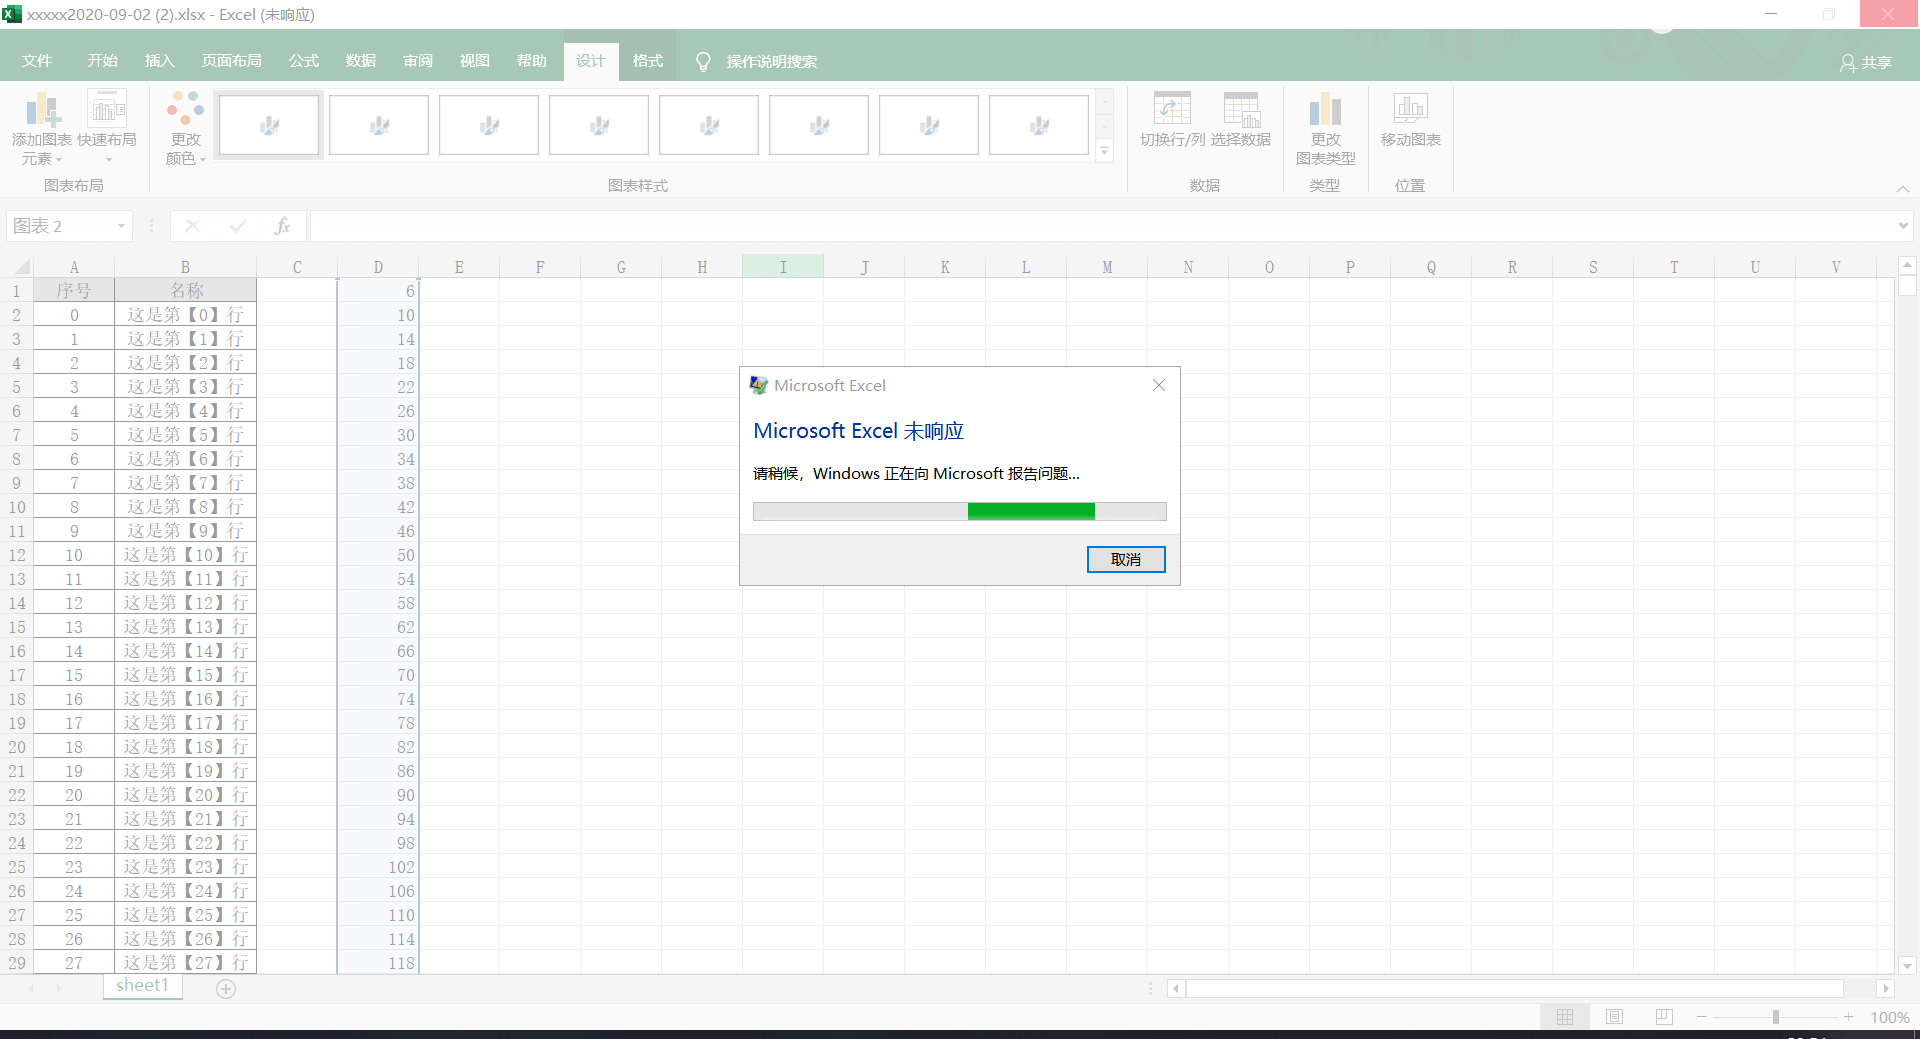Click into the formula bar input

point(1100,226)
